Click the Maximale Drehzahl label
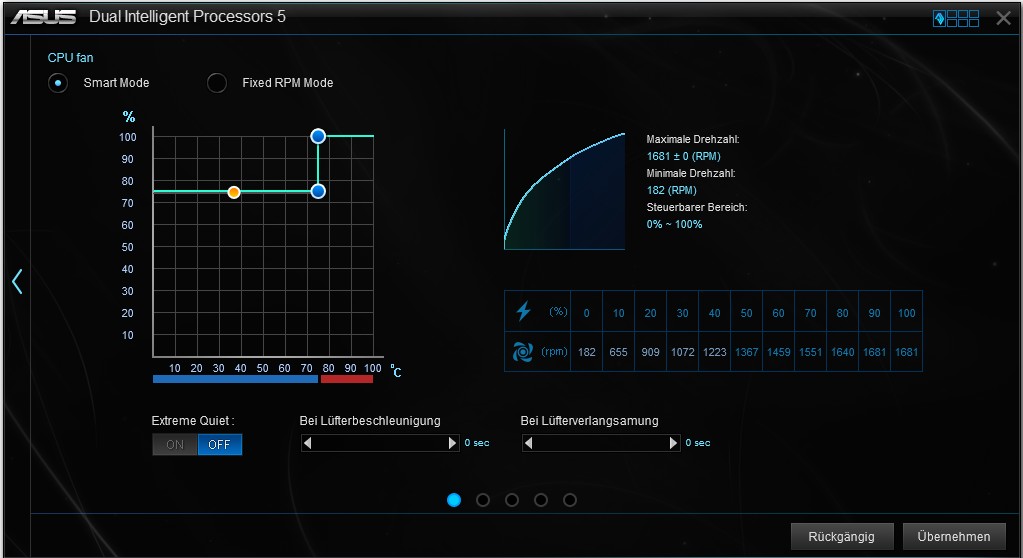This screenshot has width=1023, height=558. pos(692,139)
